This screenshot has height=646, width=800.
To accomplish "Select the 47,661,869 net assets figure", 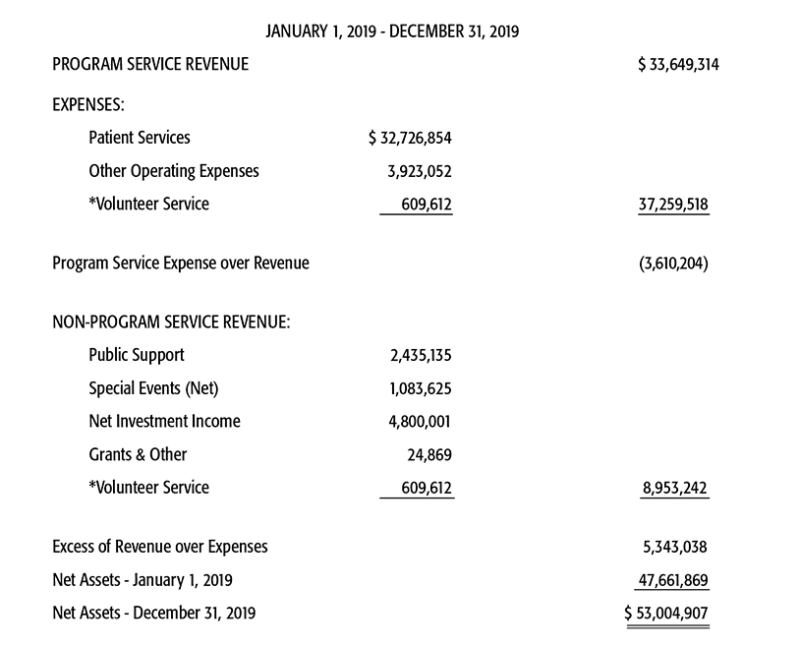I will point(673,581).
